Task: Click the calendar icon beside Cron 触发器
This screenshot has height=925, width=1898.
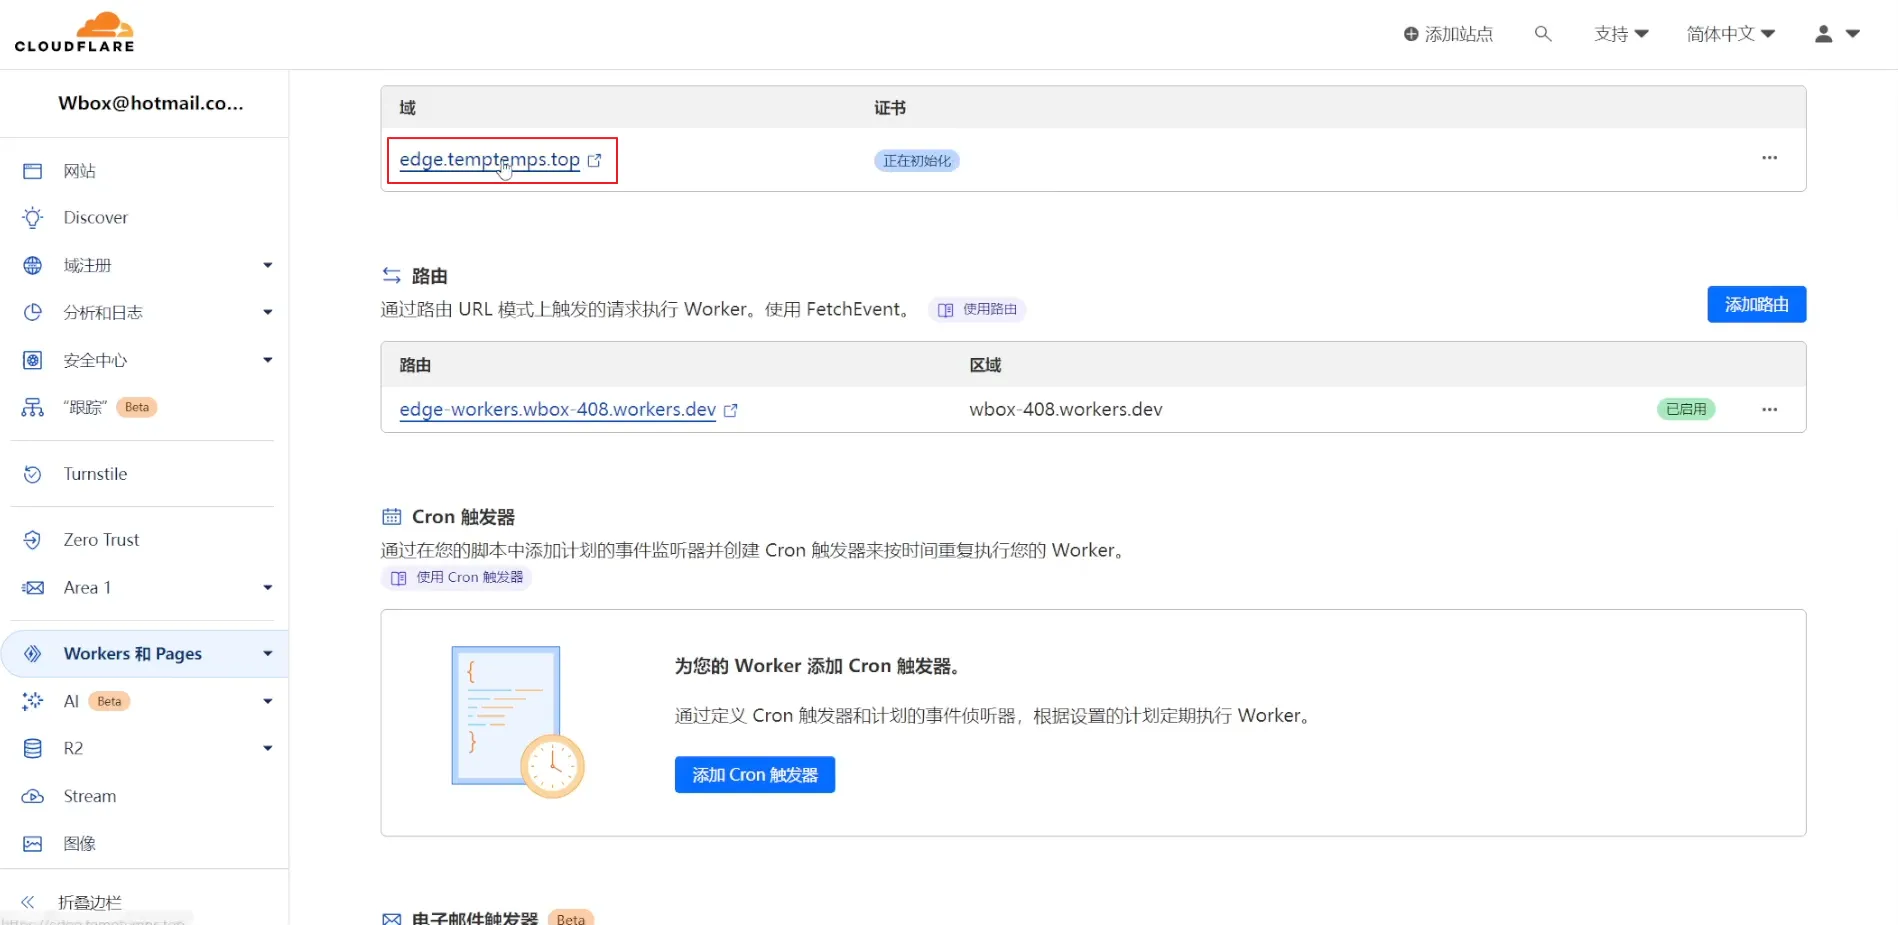Action: point(391,517)
